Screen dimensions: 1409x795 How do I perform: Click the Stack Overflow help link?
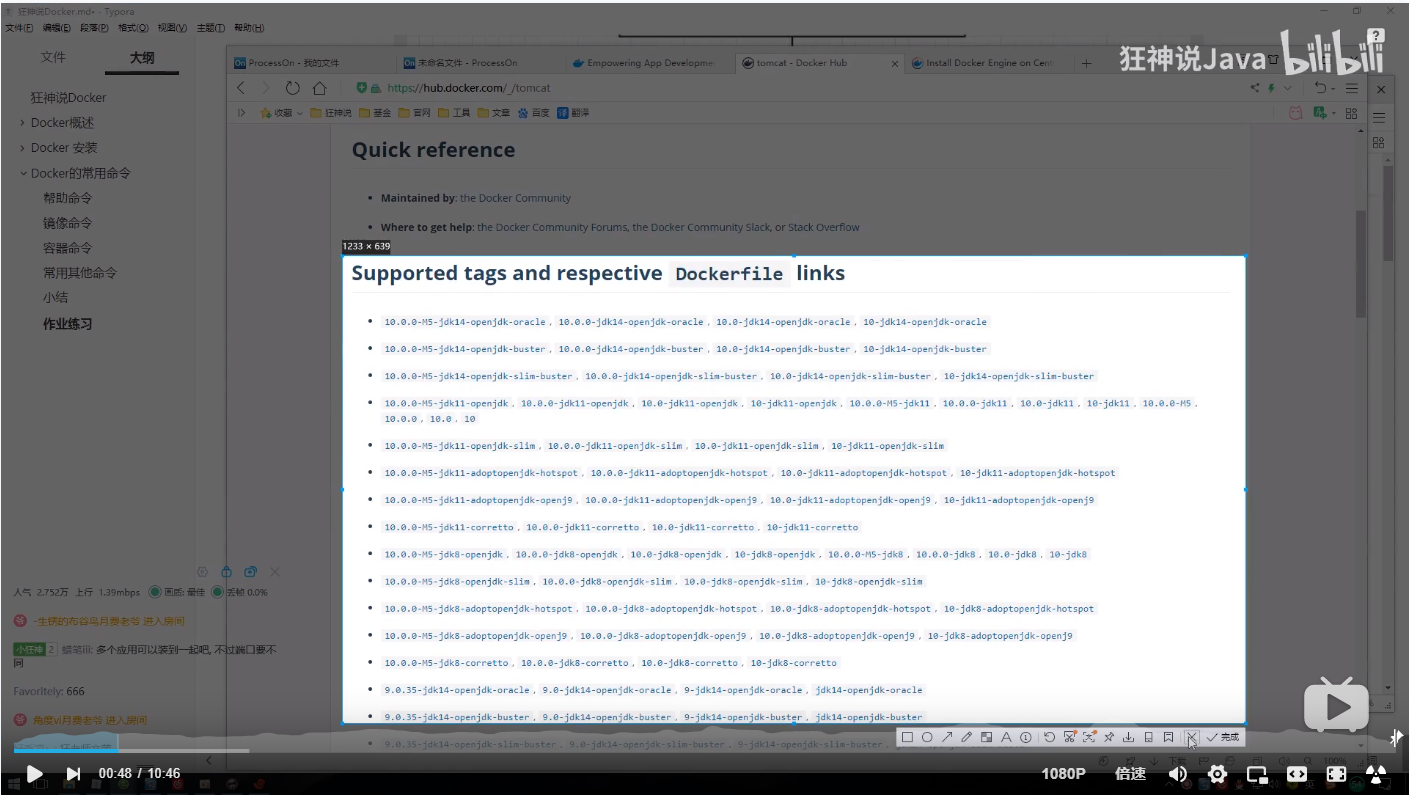click(x=824, y=227)
